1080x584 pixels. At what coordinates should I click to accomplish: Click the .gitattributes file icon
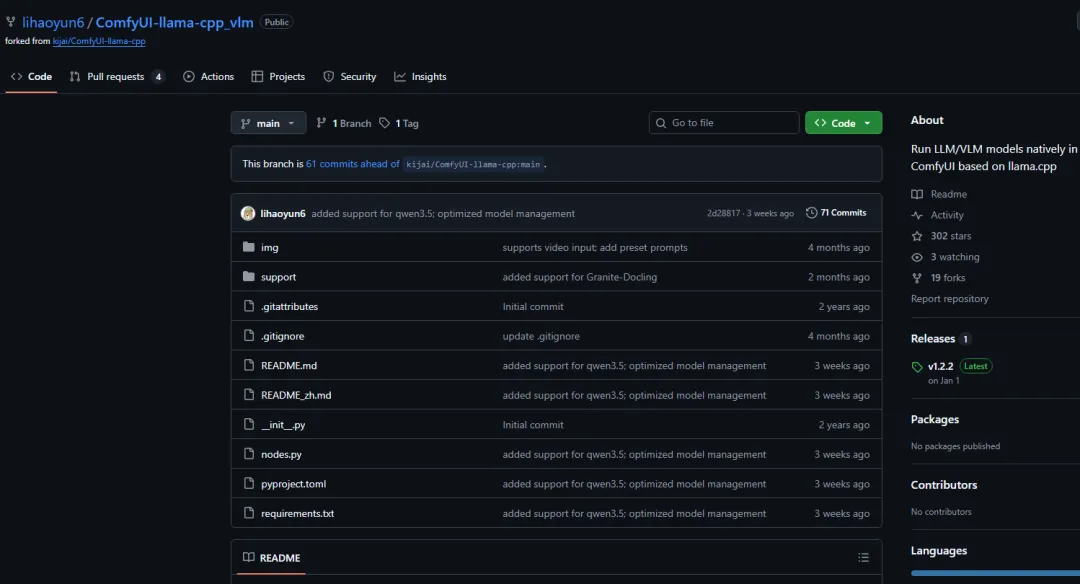pos(249,306)
